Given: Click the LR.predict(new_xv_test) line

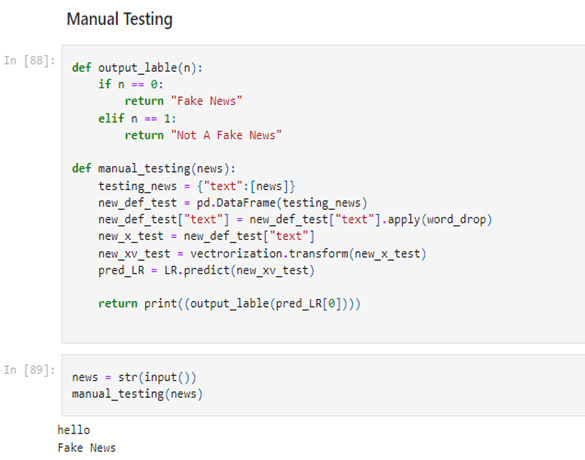Looking at the screenshot, I should point(207,270).
